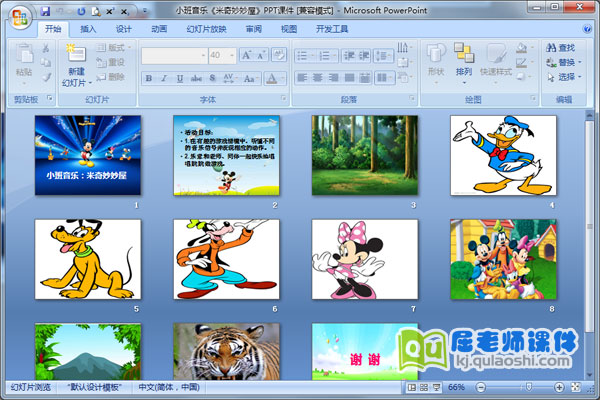Justify text alignment
Viewport: 600px width, 400px height.
[349, 78]
